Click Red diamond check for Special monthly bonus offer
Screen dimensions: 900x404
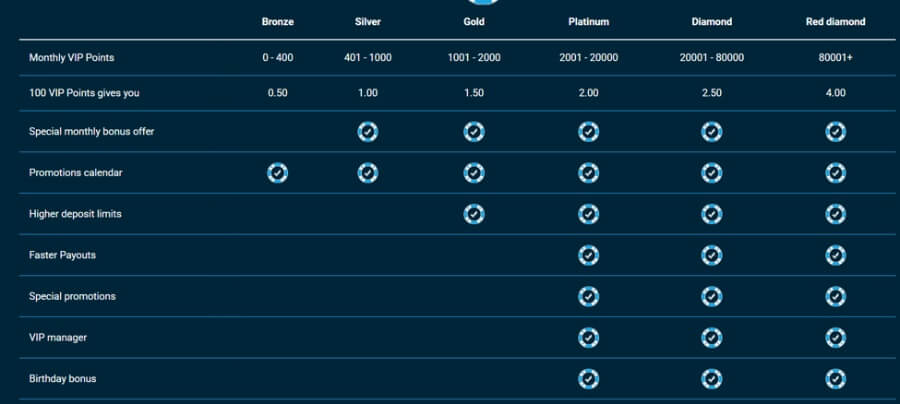coord(836,132)
